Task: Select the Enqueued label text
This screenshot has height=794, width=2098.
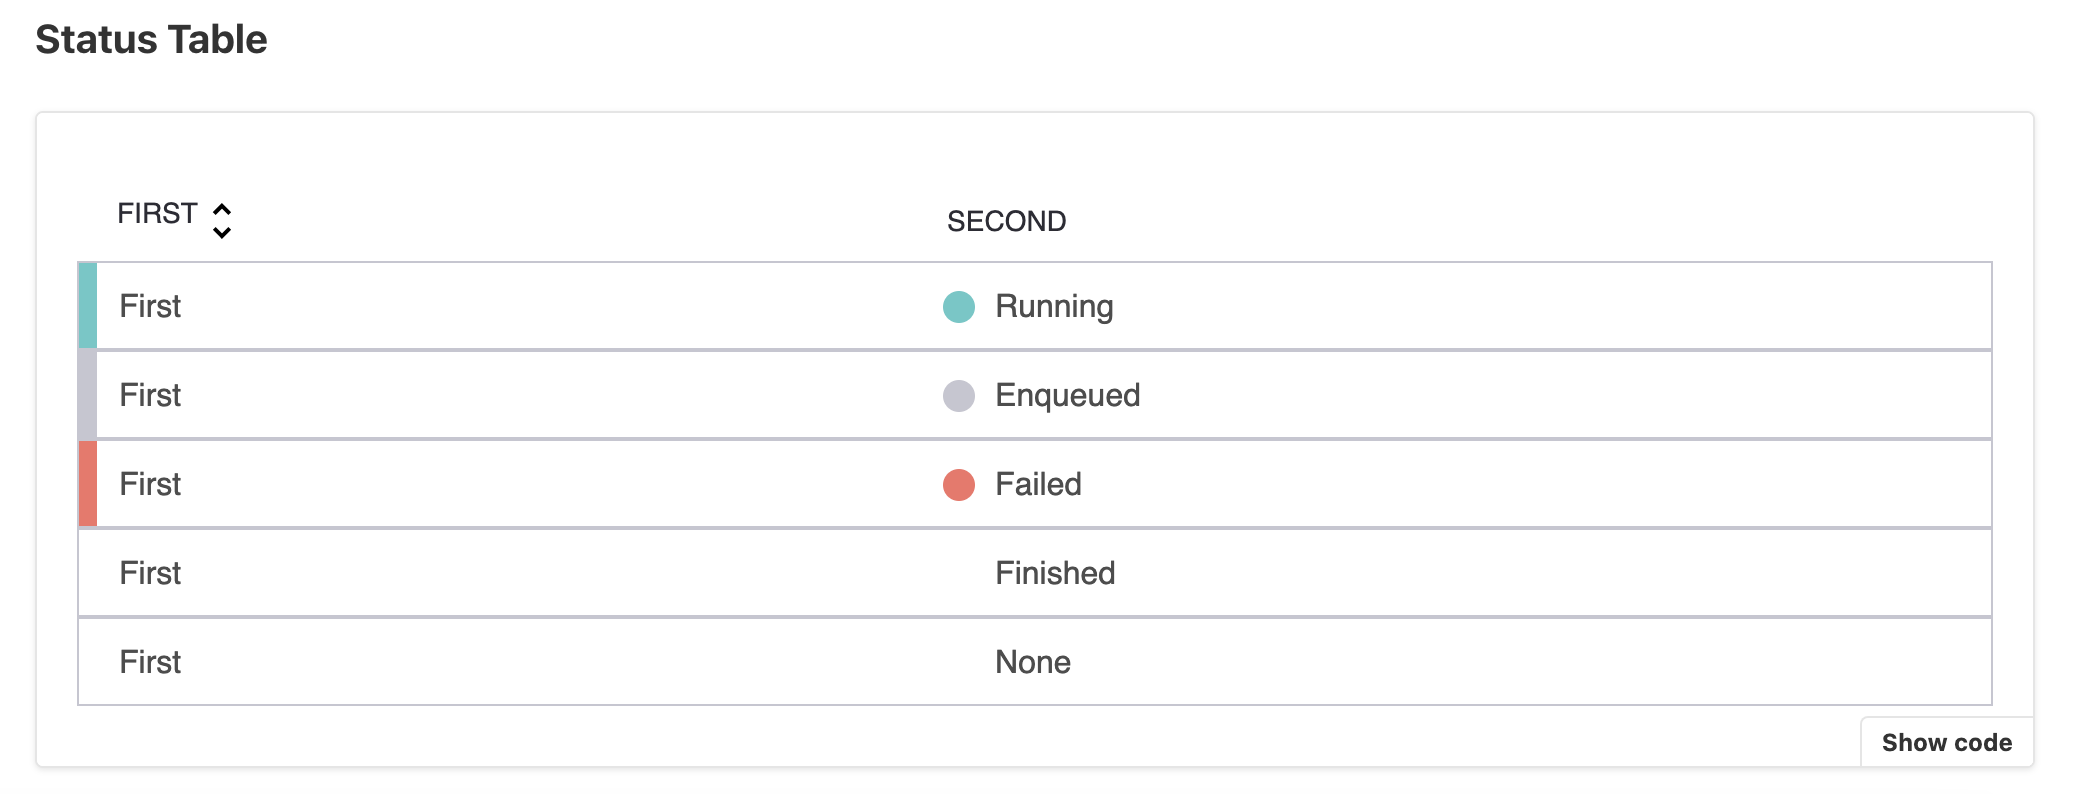Action: click(x=1067, y=396)
